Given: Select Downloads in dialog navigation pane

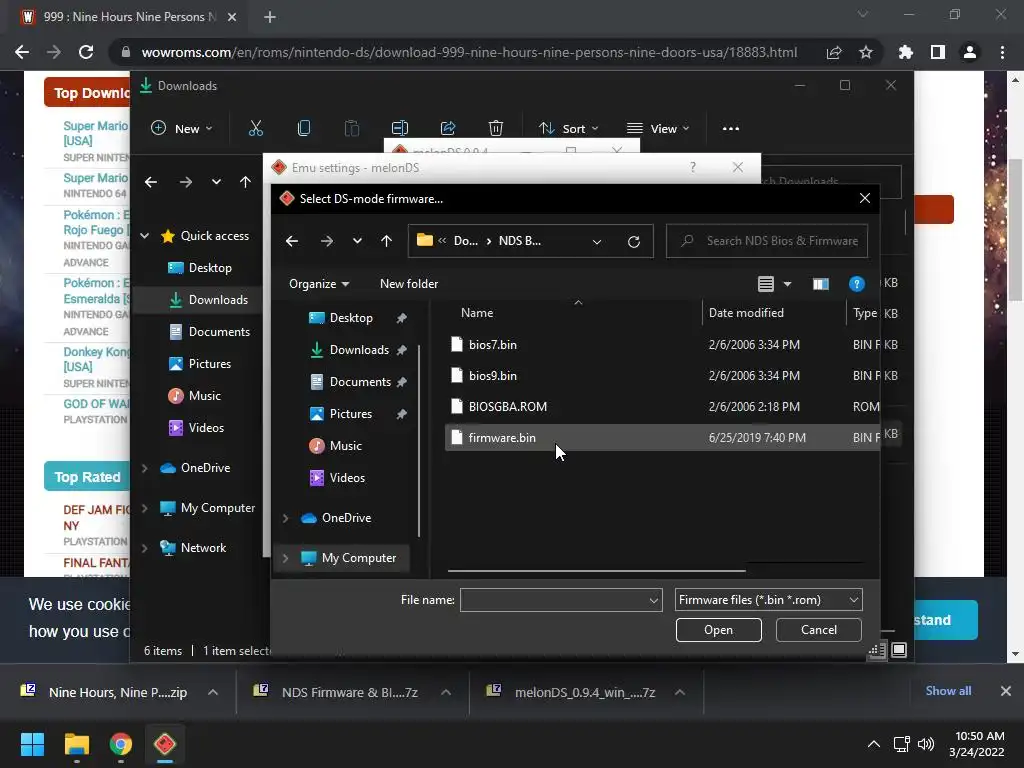Looking at the screenshot, I should click(359, 350).
